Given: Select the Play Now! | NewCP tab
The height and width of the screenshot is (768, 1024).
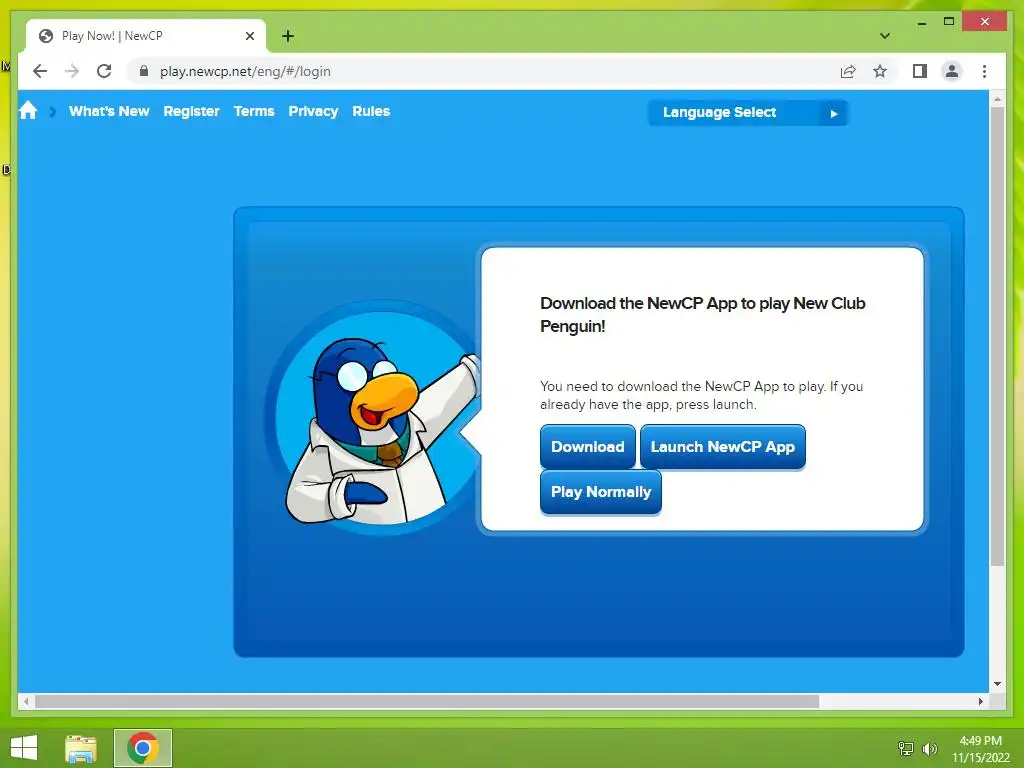Looking at the screenshot, I should pyautogui.click(x=146, y=36).
